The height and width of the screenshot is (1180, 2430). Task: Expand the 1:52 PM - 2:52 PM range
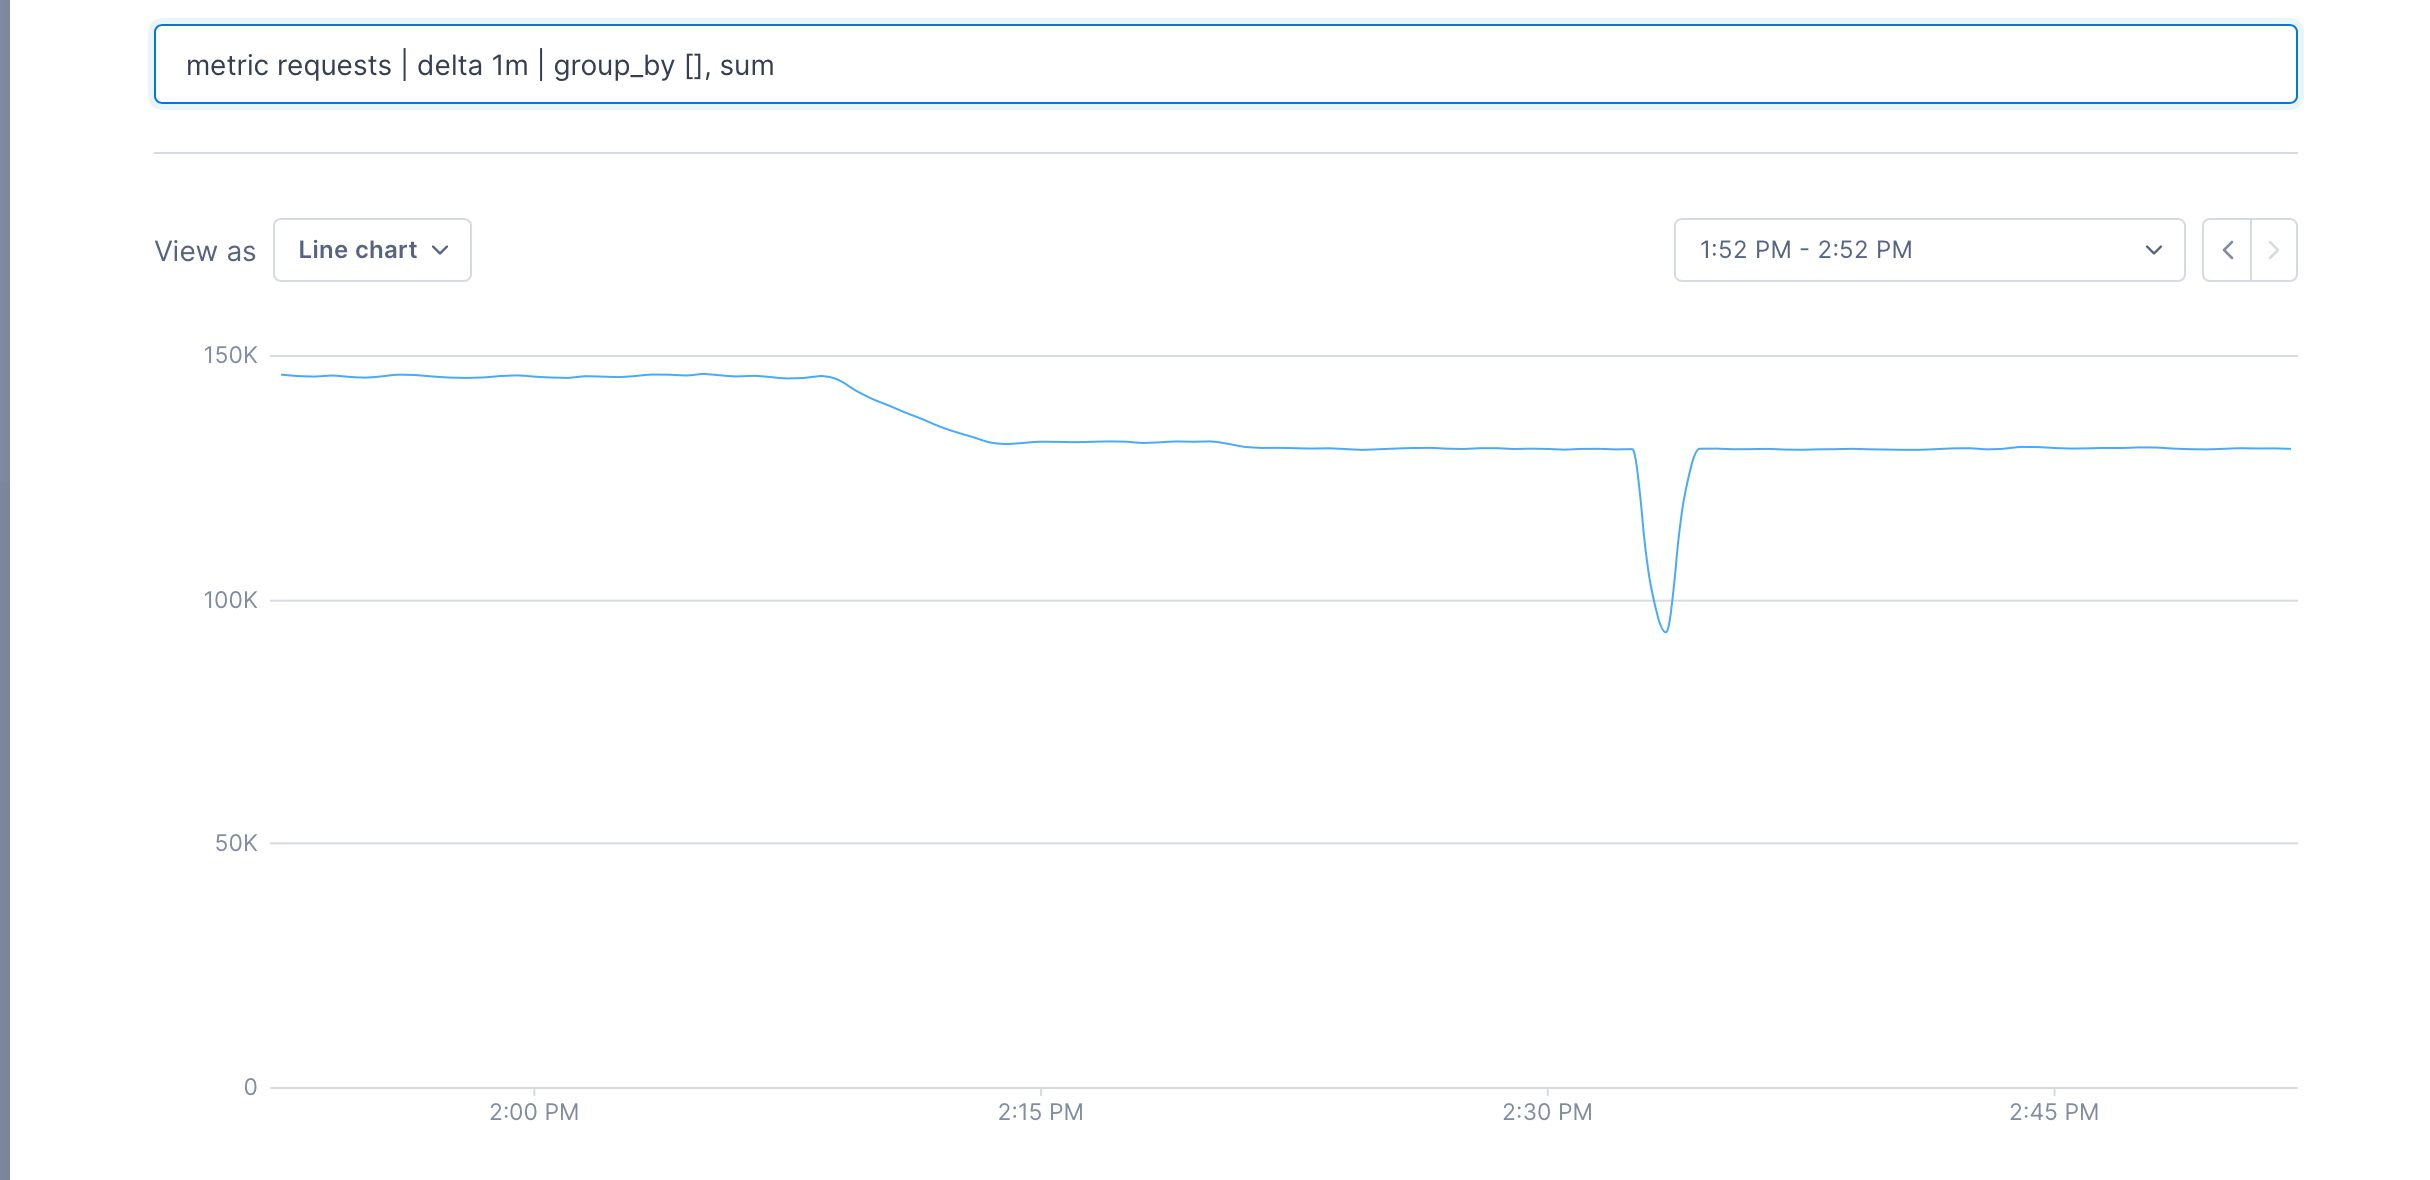coord(1928,250)
